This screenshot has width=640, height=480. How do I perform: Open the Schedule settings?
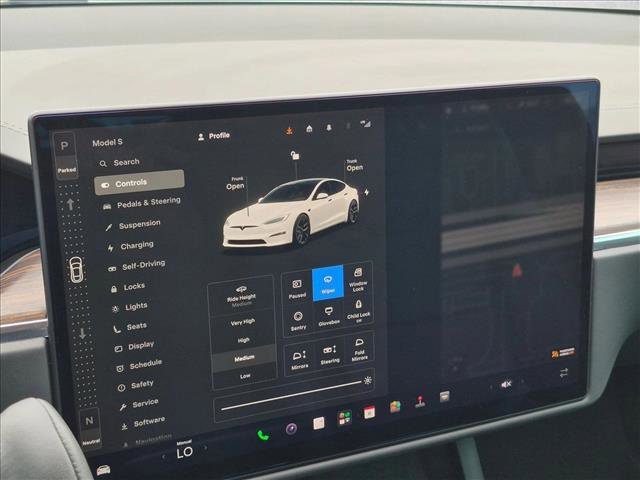pyautogui.click(x=139, y=365)
